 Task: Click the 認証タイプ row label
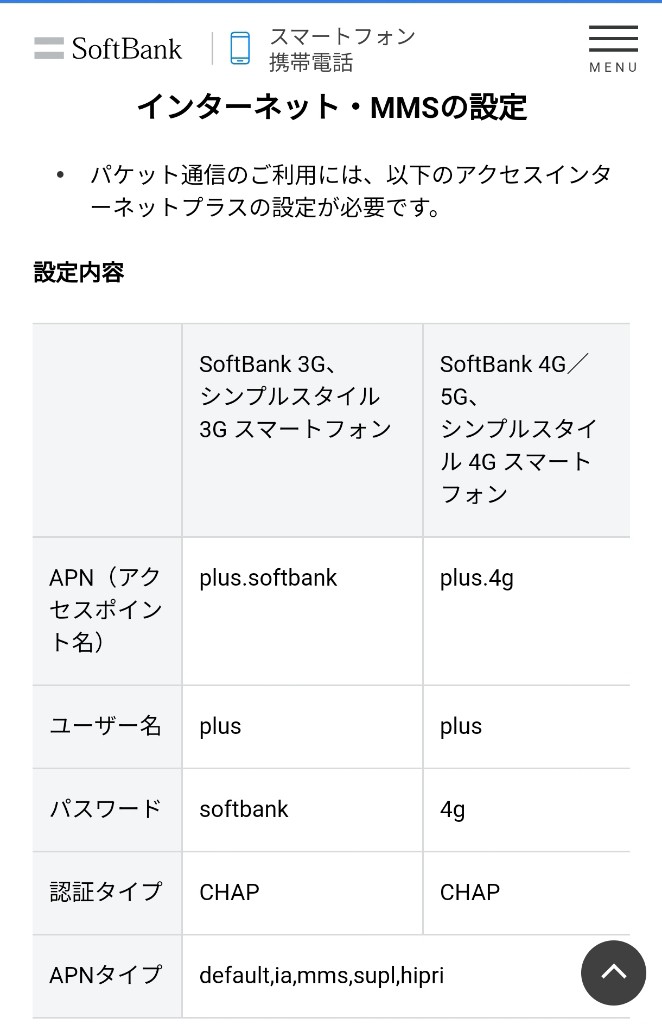click(105, 892)
